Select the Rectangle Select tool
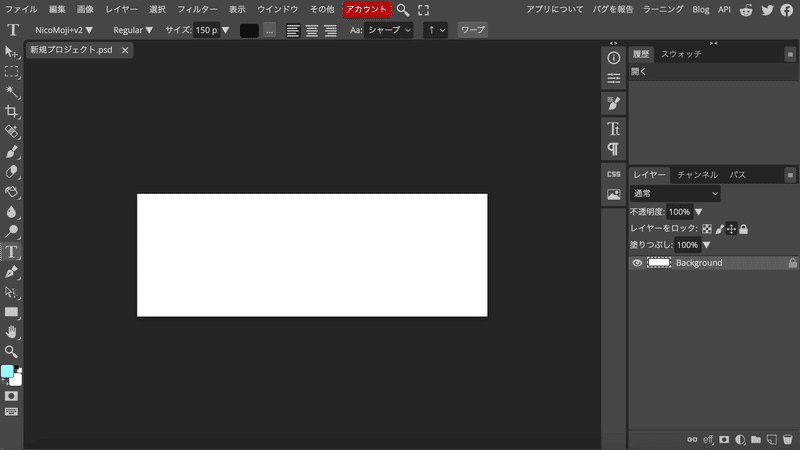 (x=11, y=72)
